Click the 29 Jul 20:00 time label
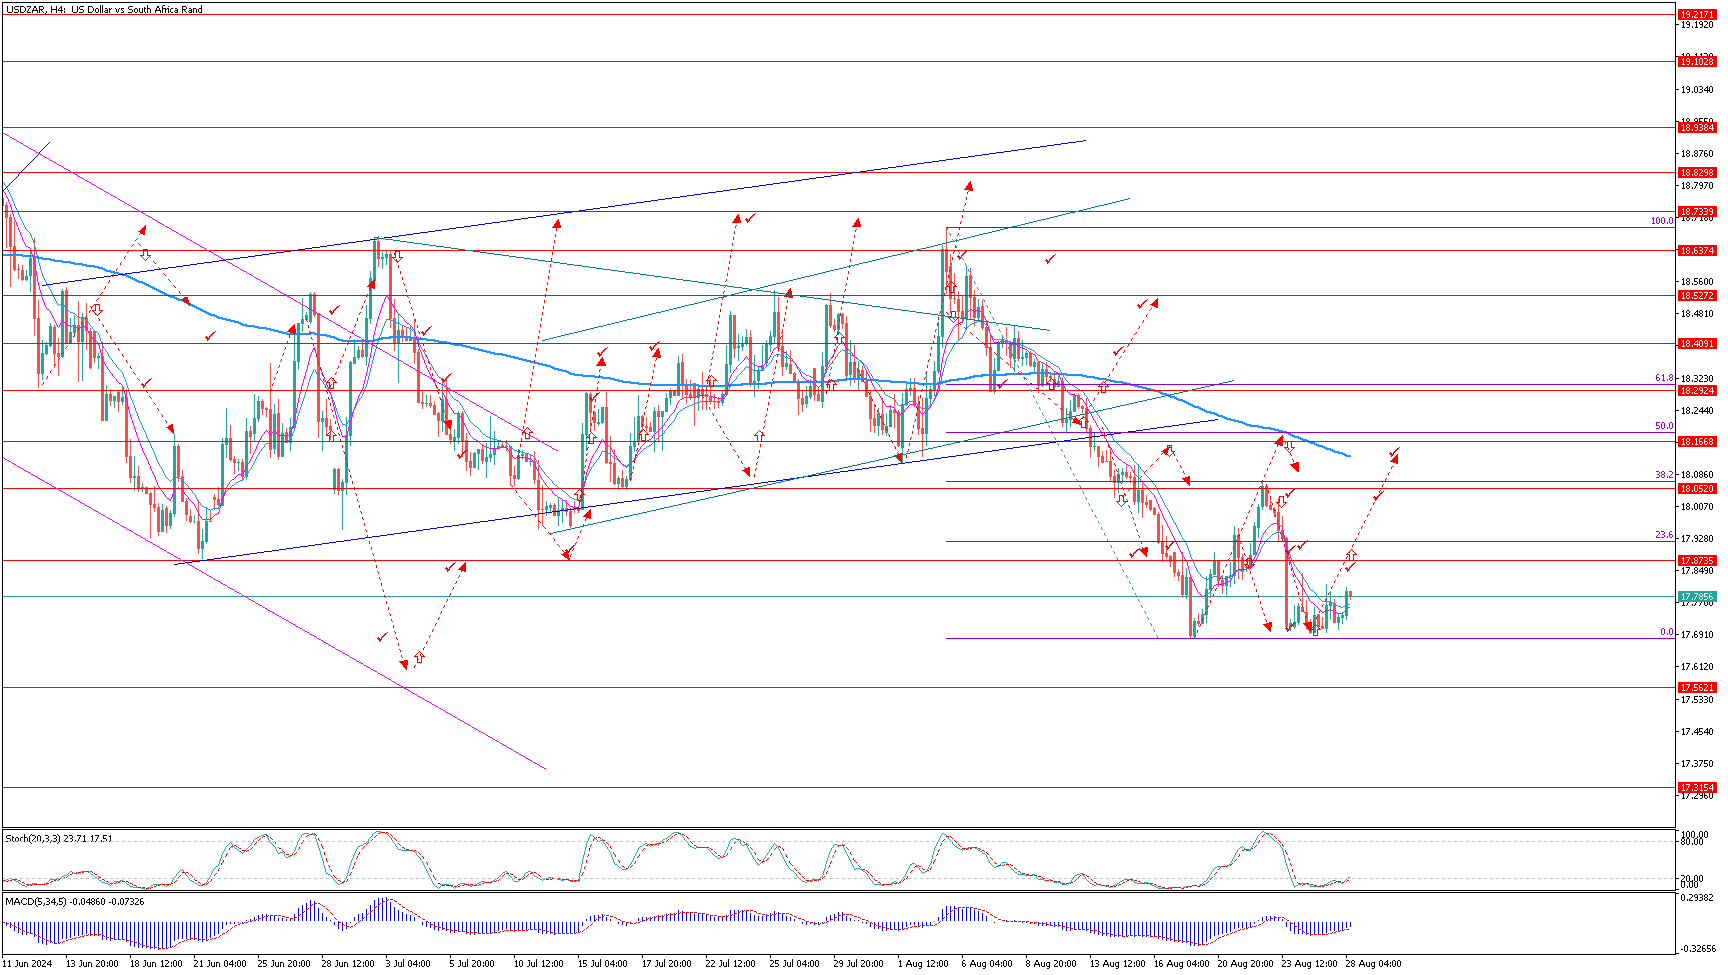The height and width of the screenshot is (975, 1728). [x=860, y=964]
